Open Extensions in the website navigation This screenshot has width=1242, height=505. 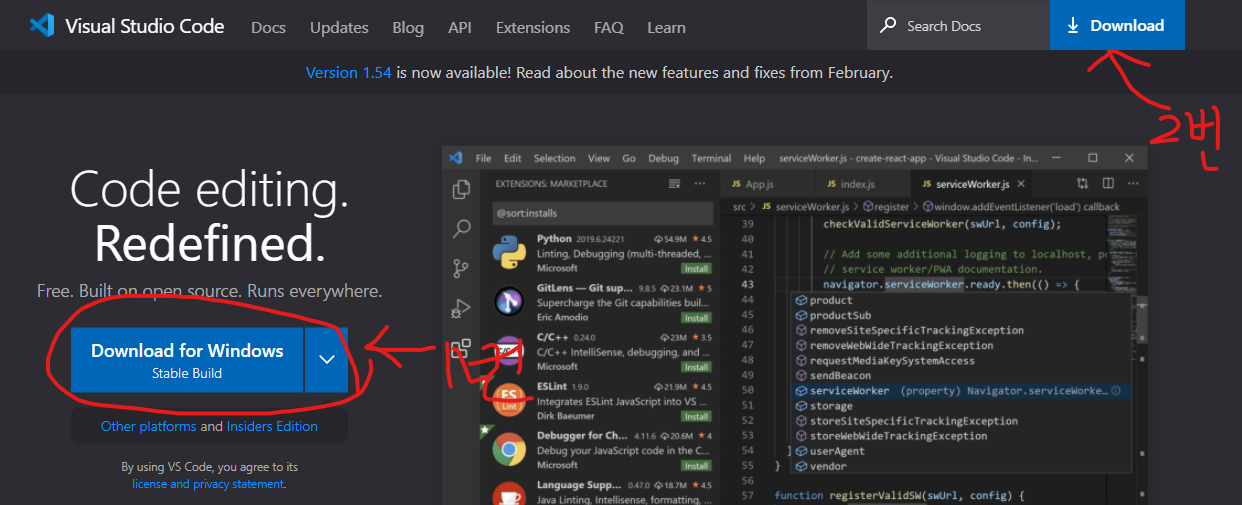coord(533,27)
